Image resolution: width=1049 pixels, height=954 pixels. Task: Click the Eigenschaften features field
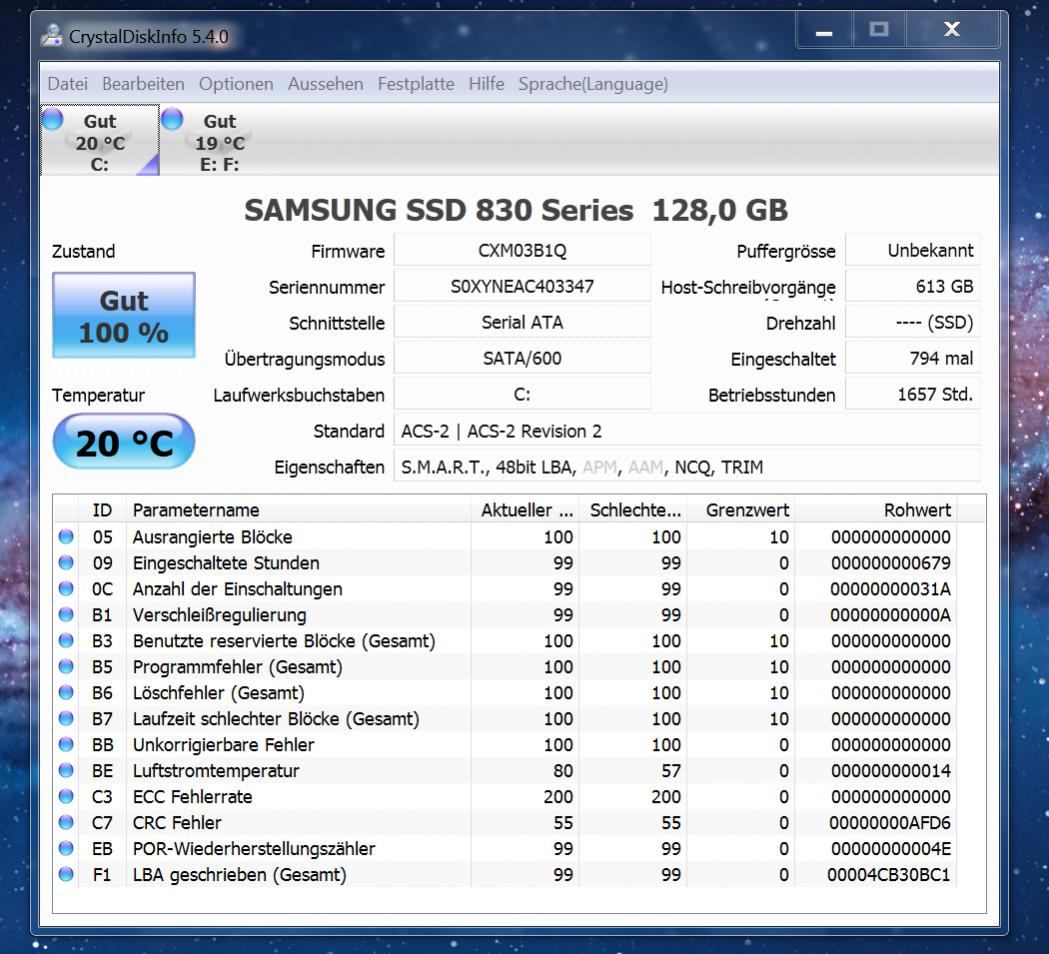pyautogui.click(x=688, y=467)
